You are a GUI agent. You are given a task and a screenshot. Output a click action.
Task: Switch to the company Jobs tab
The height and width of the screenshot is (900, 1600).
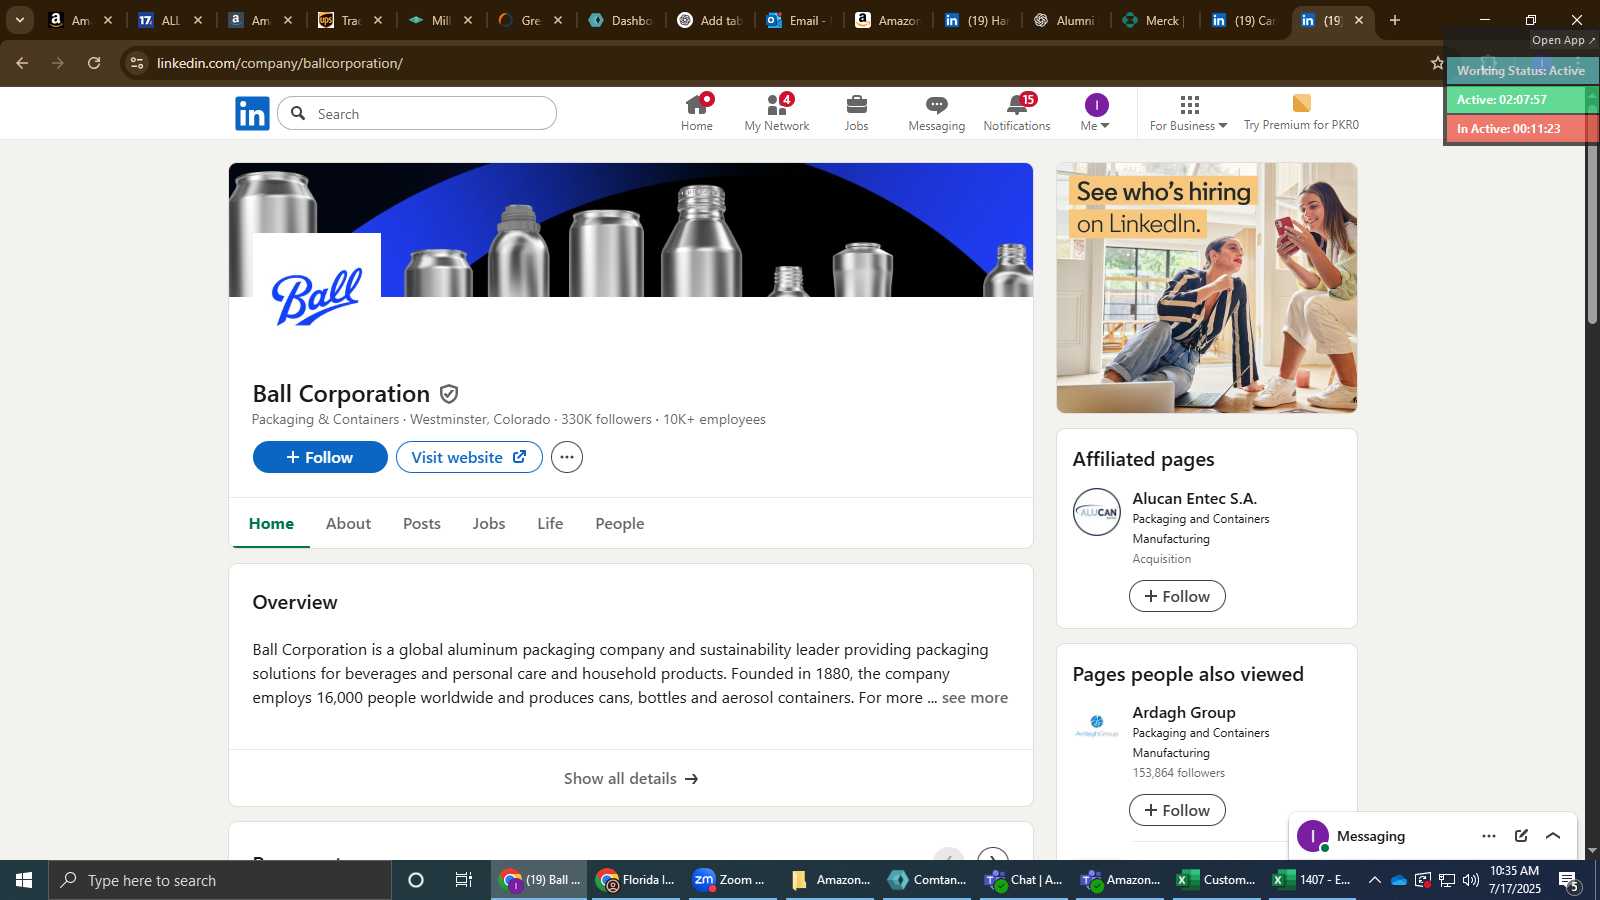pos(489,523)
